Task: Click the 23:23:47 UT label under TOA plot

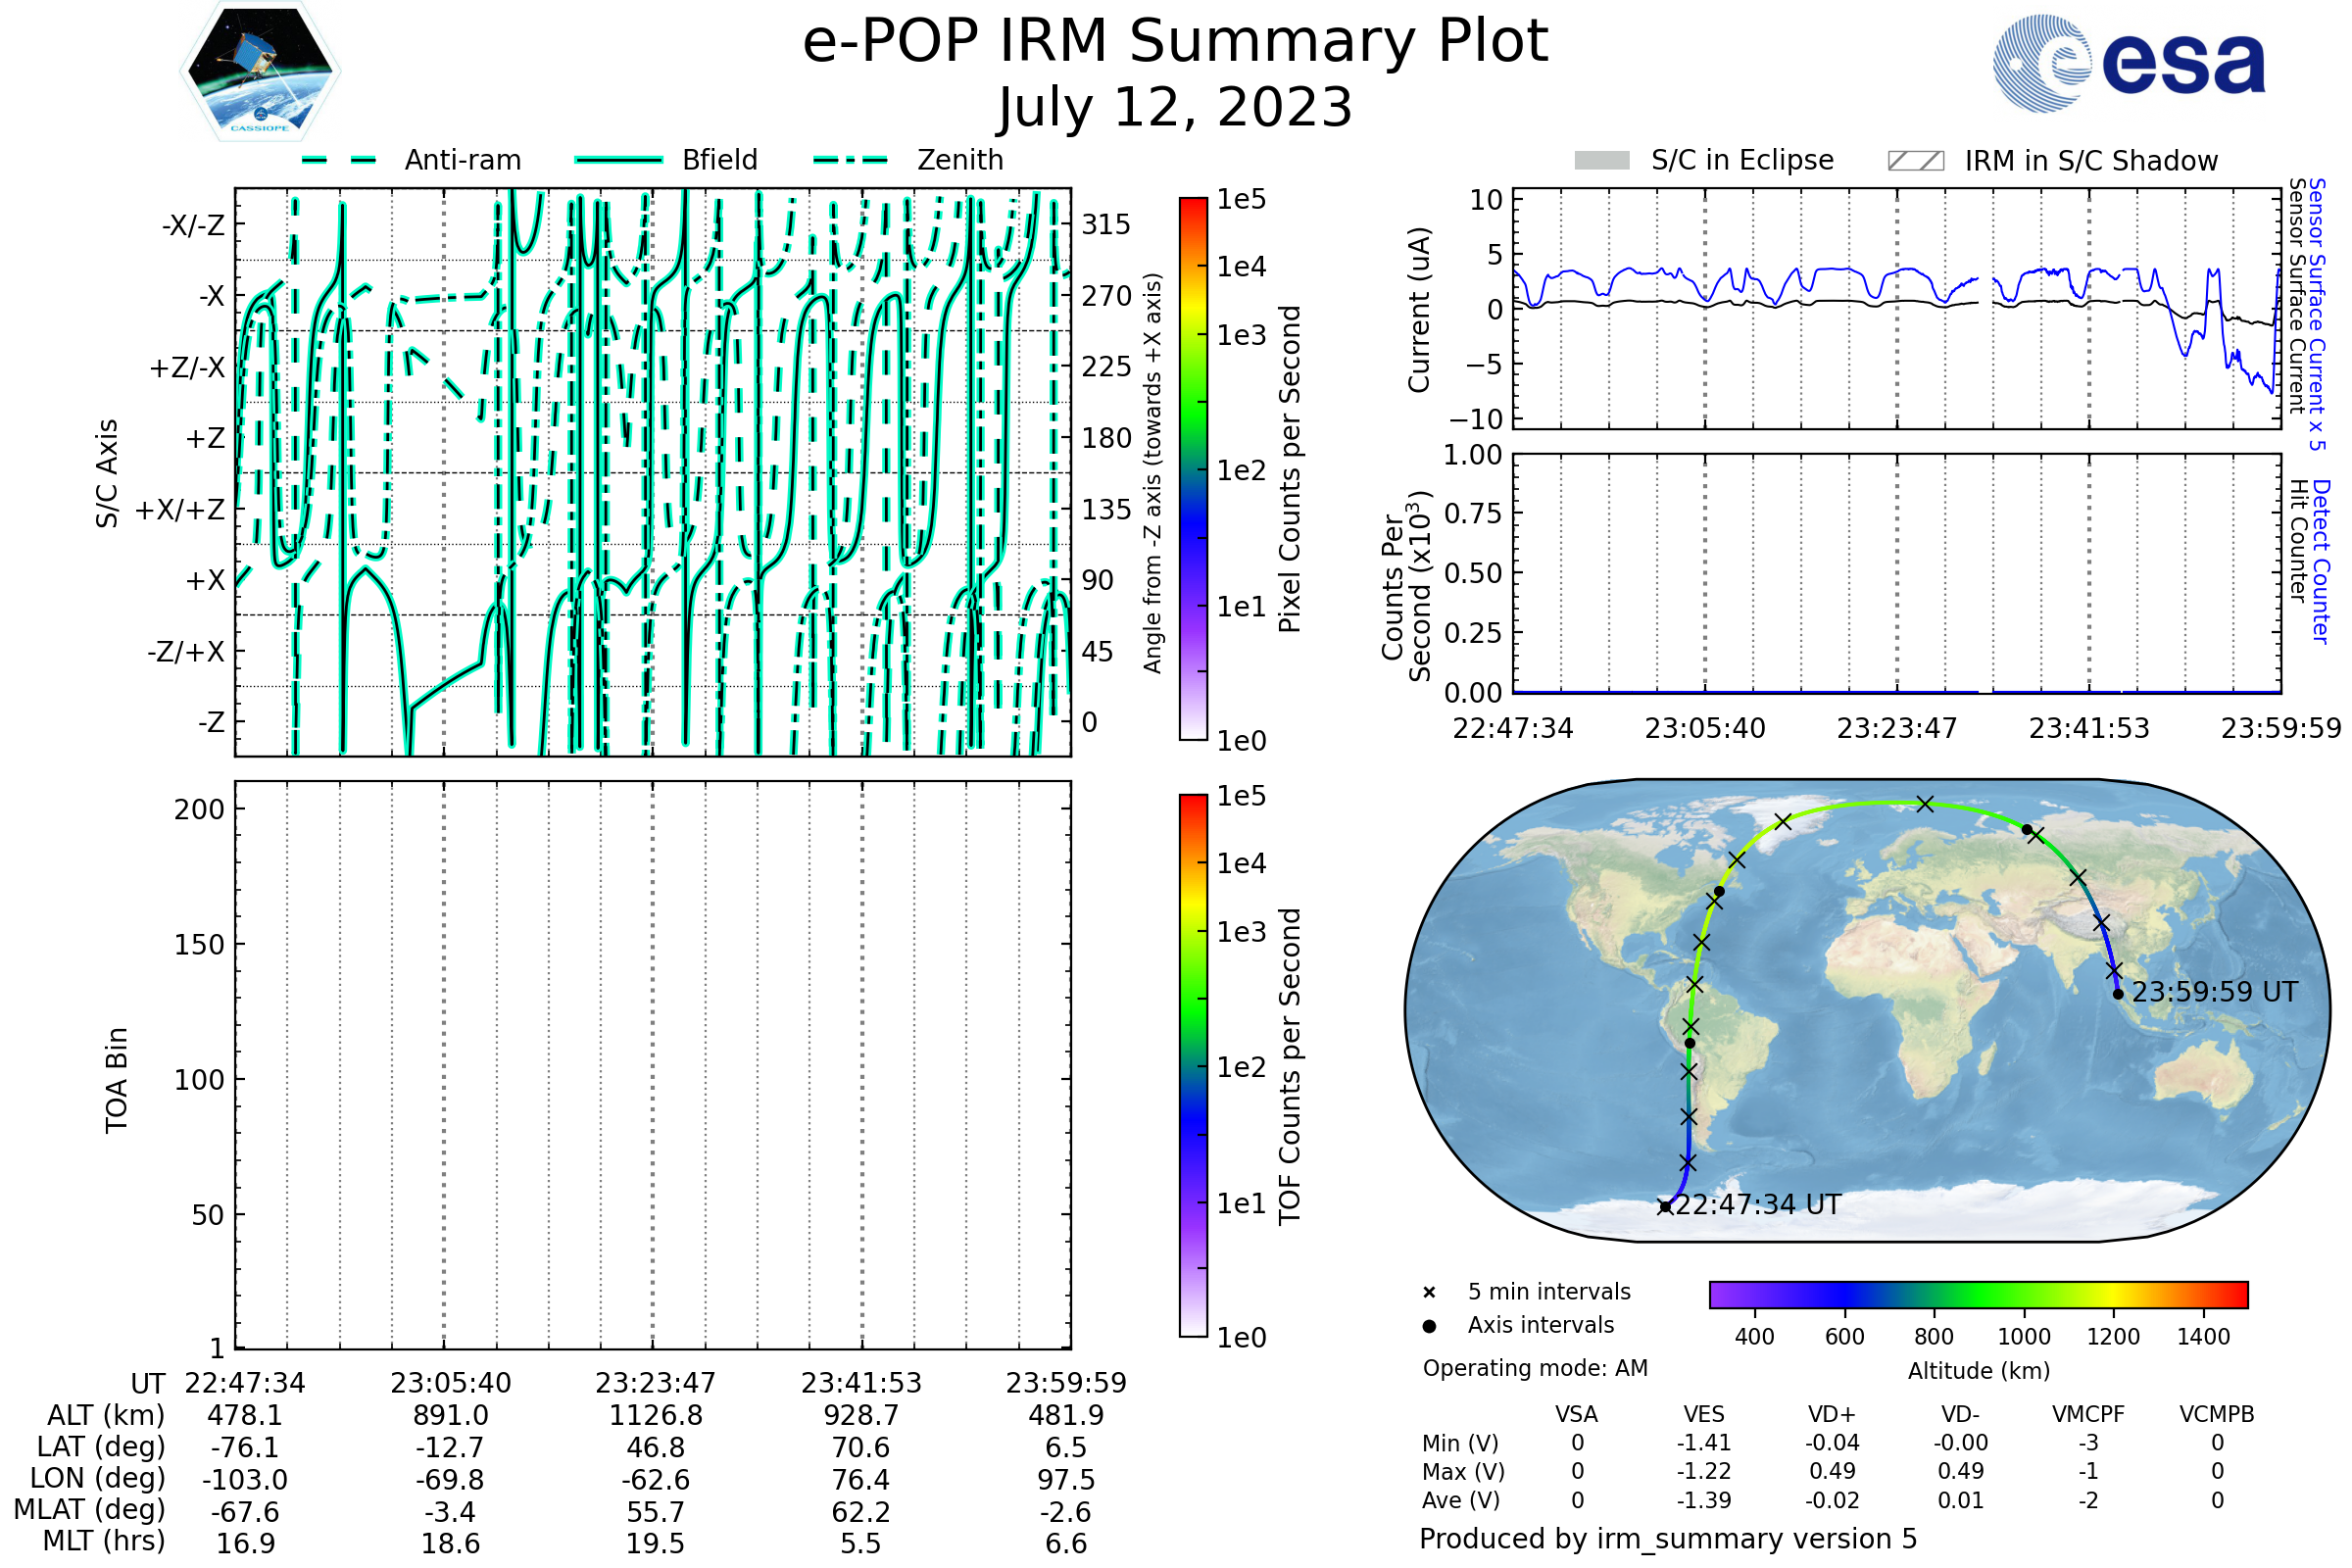Action: pyautogui.click(x=655, y=1383)
